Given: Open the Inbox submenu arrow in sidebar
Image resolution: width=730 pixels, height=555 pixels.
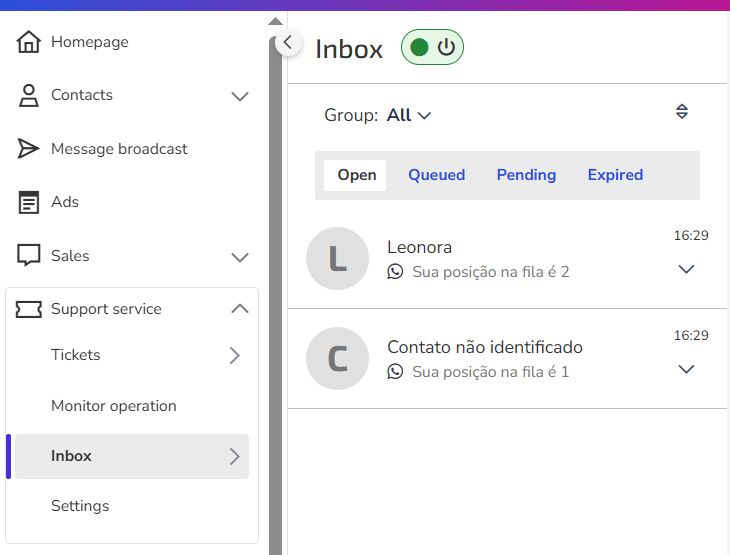Looking at the screenshot, I should point(235,456).
